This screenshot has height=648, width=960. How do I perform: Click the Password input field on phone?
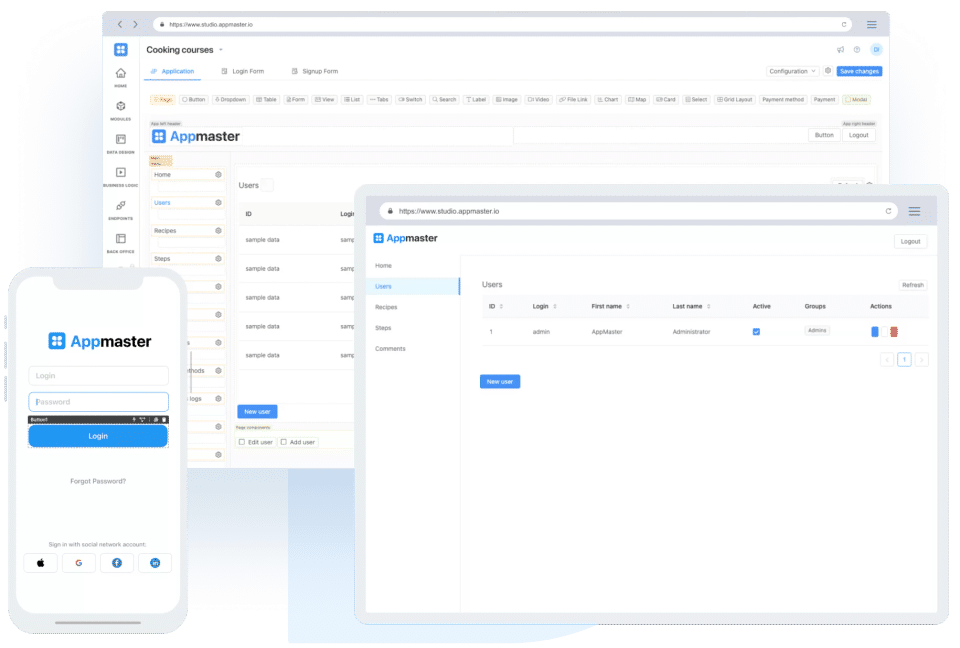coord(99,402)
